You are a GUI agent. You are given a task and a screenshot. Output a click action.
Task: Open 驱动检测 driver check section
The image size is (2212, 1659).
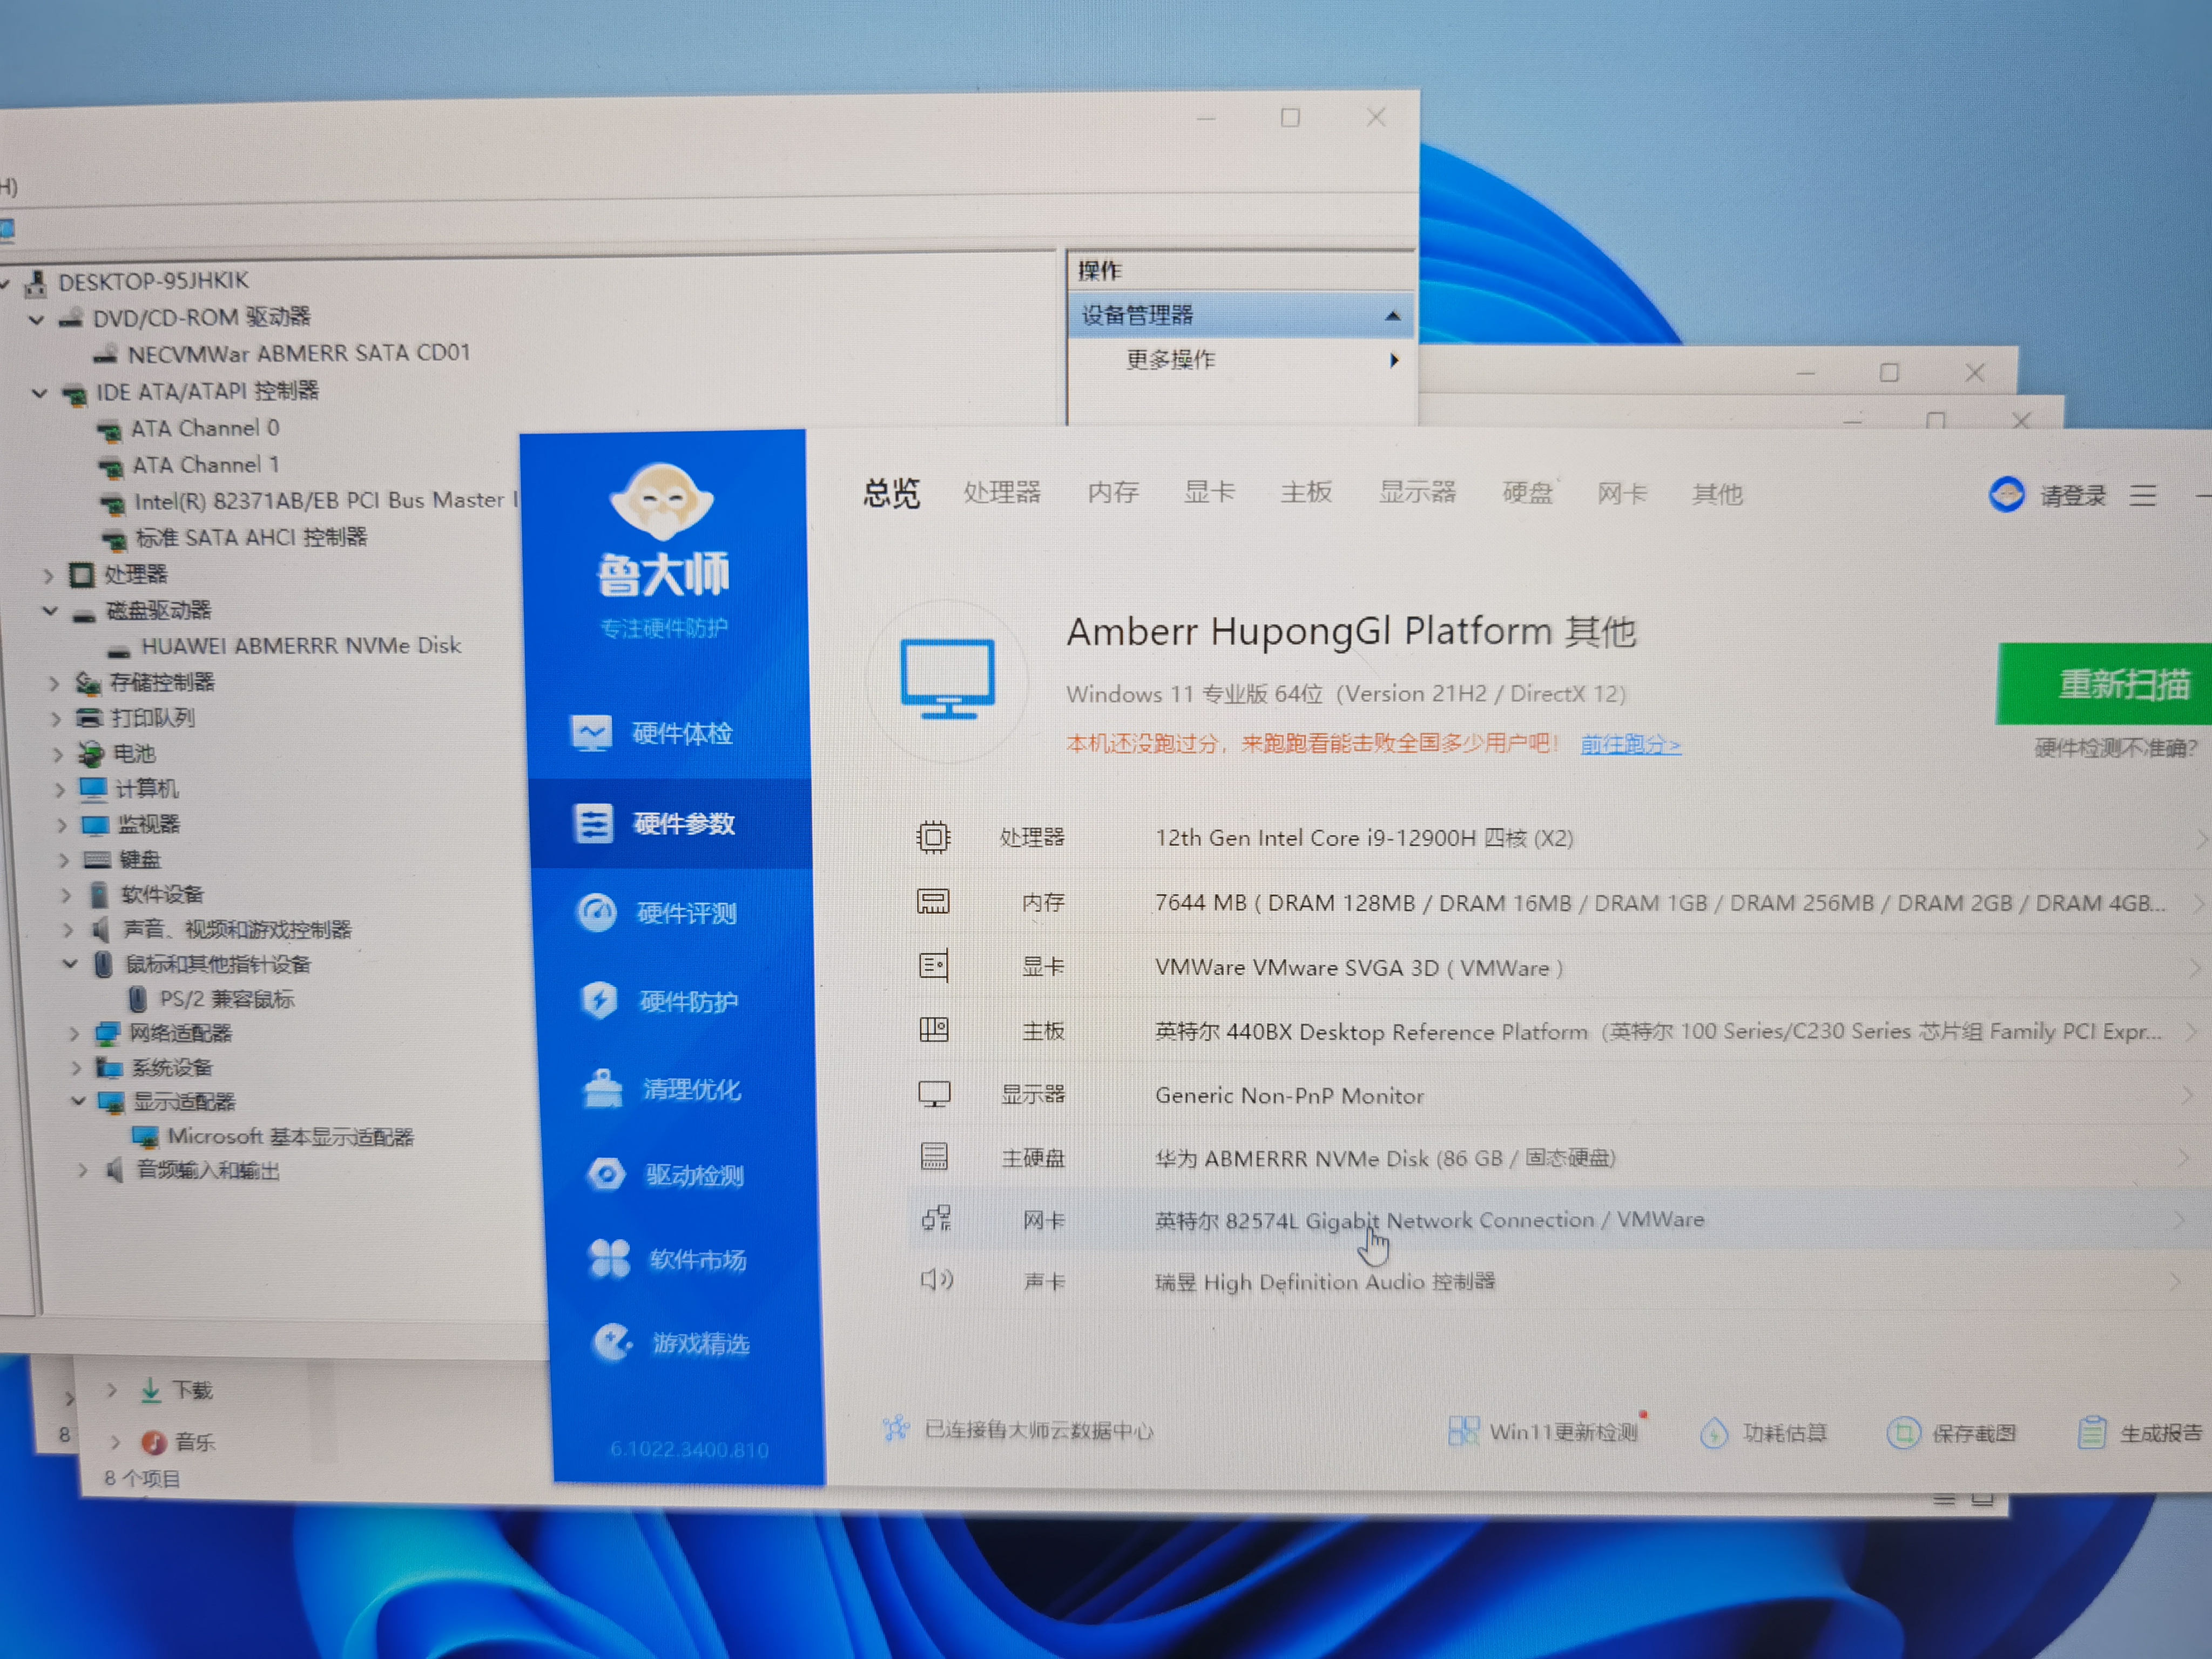(x=666, y=1175)
